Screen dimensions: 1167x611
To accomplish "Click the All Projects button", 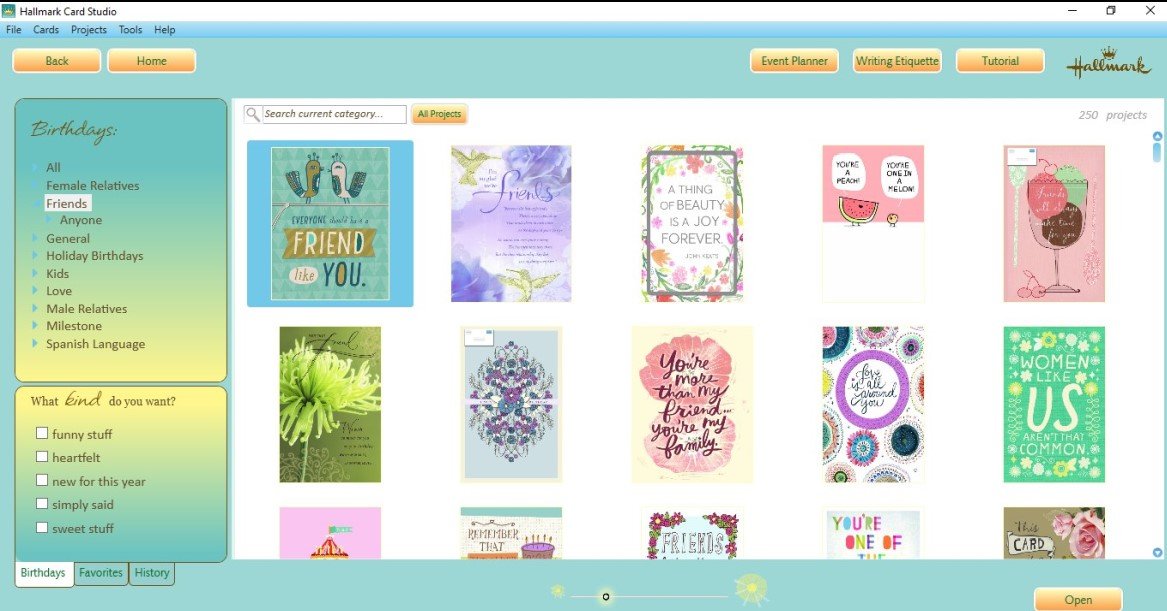I will [x=439, y=114].
